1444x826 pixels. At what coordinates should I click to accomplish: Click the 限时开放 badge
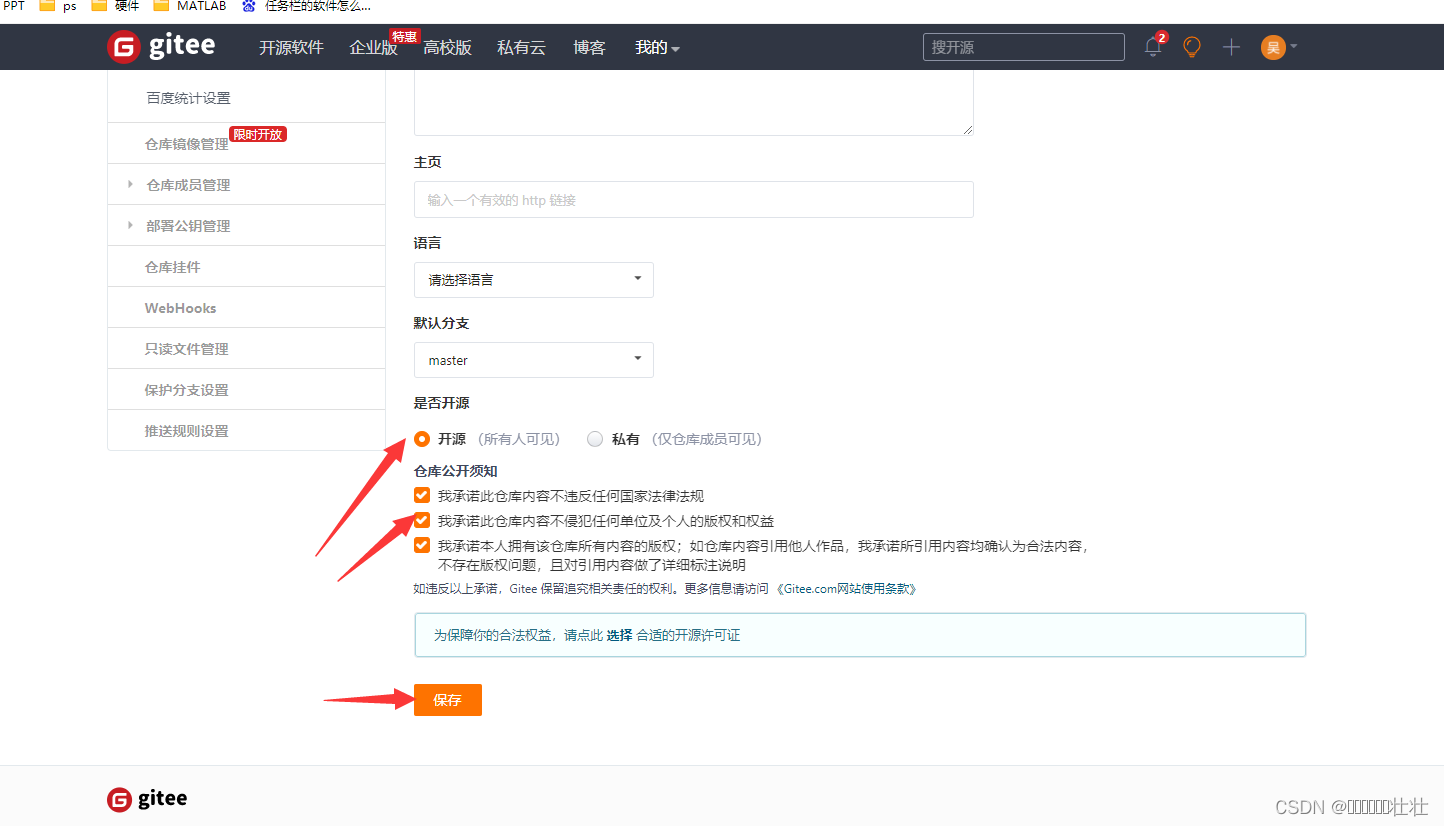click(x=258, y=134)
